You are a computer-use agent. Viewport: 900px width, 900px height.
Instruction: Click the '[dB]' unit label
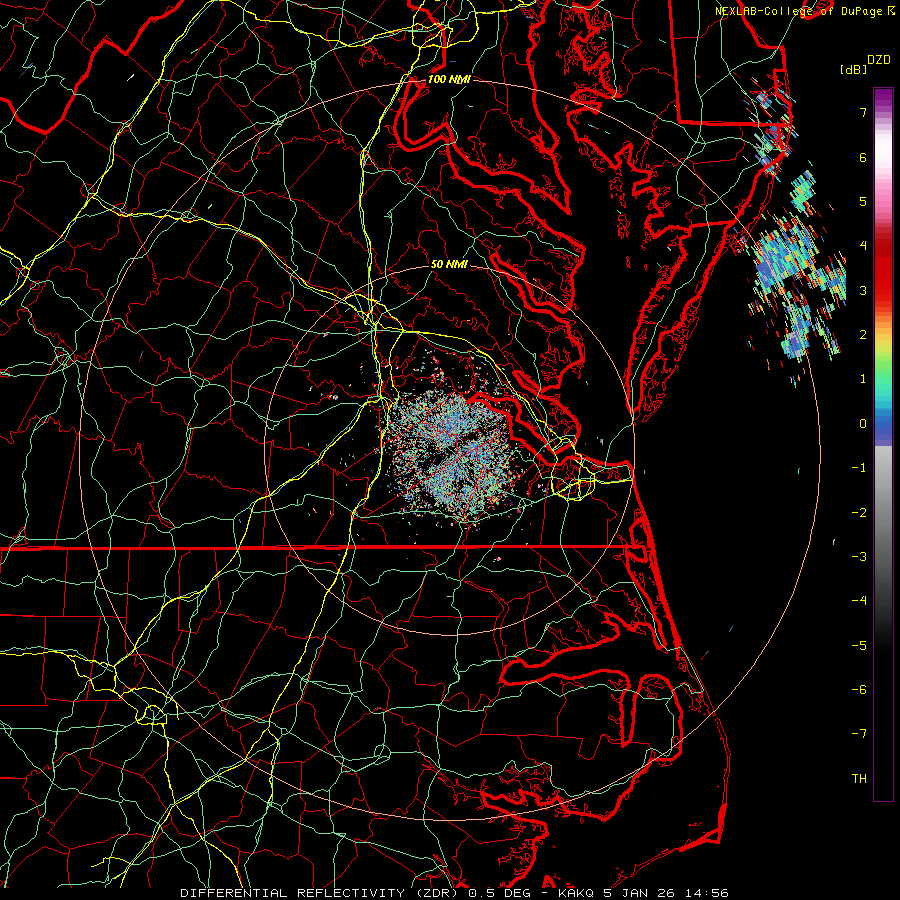pos(853,69)
